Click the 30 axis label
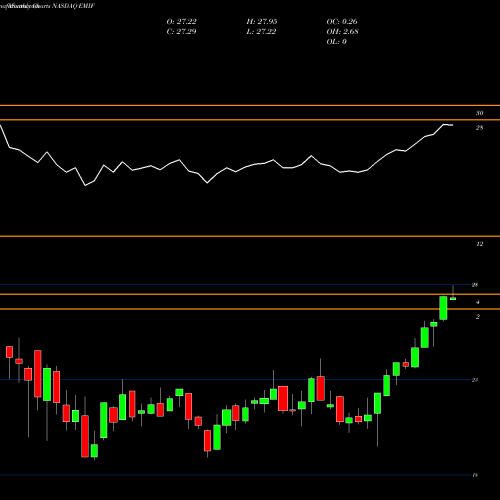The height and width of the screenshot is (500, 500). click(479, 113)
